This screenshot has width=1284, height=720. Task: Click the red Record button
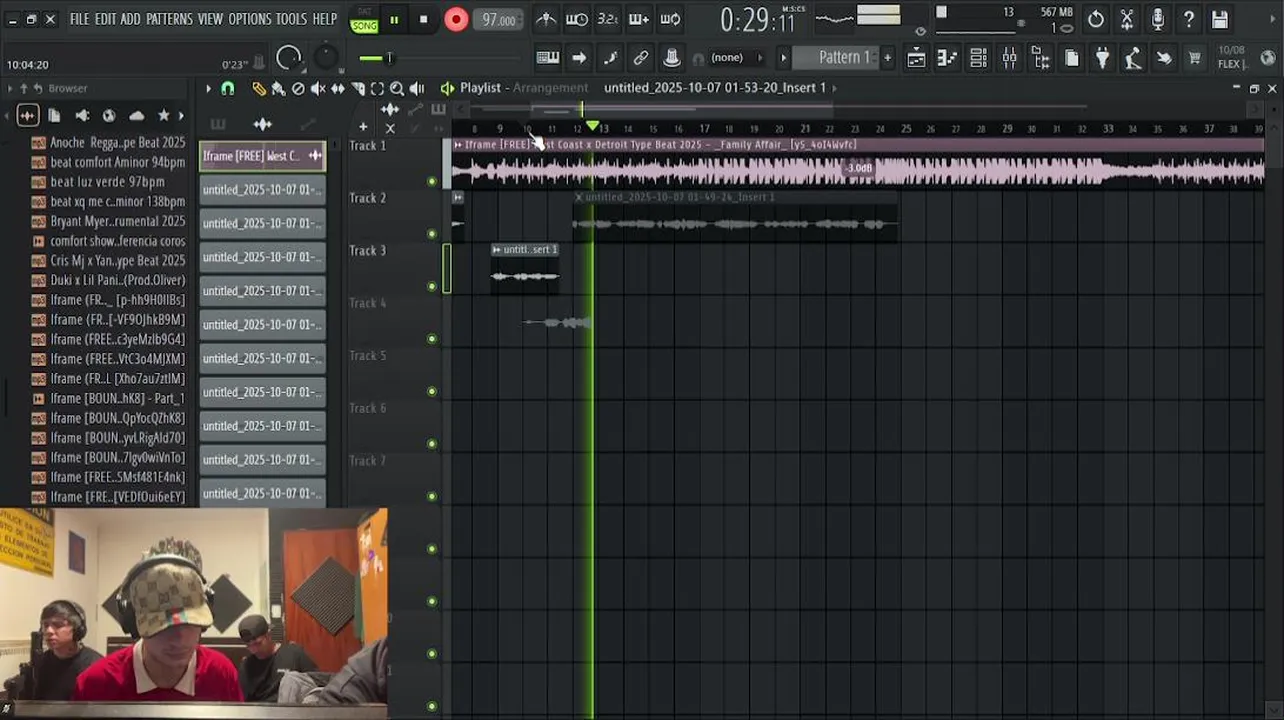pyautogui.click(x=456, y=20)
